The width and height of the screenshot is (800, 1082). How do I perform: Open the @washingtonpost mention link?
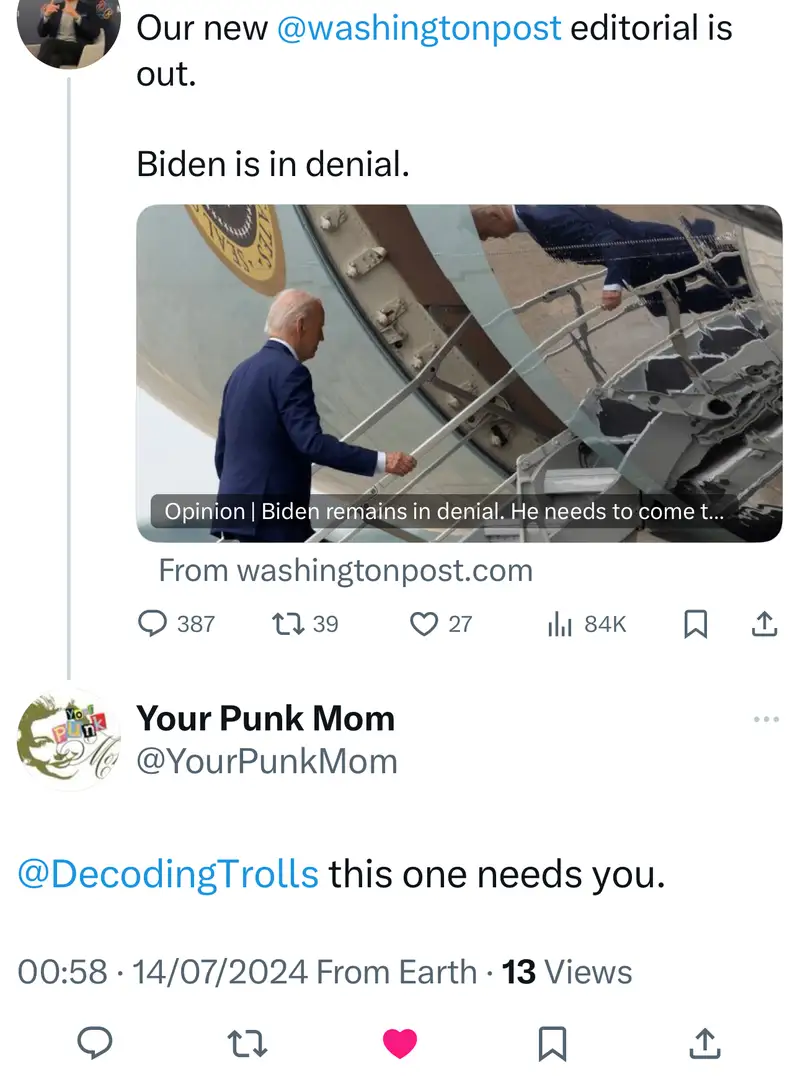click(418, 28)
